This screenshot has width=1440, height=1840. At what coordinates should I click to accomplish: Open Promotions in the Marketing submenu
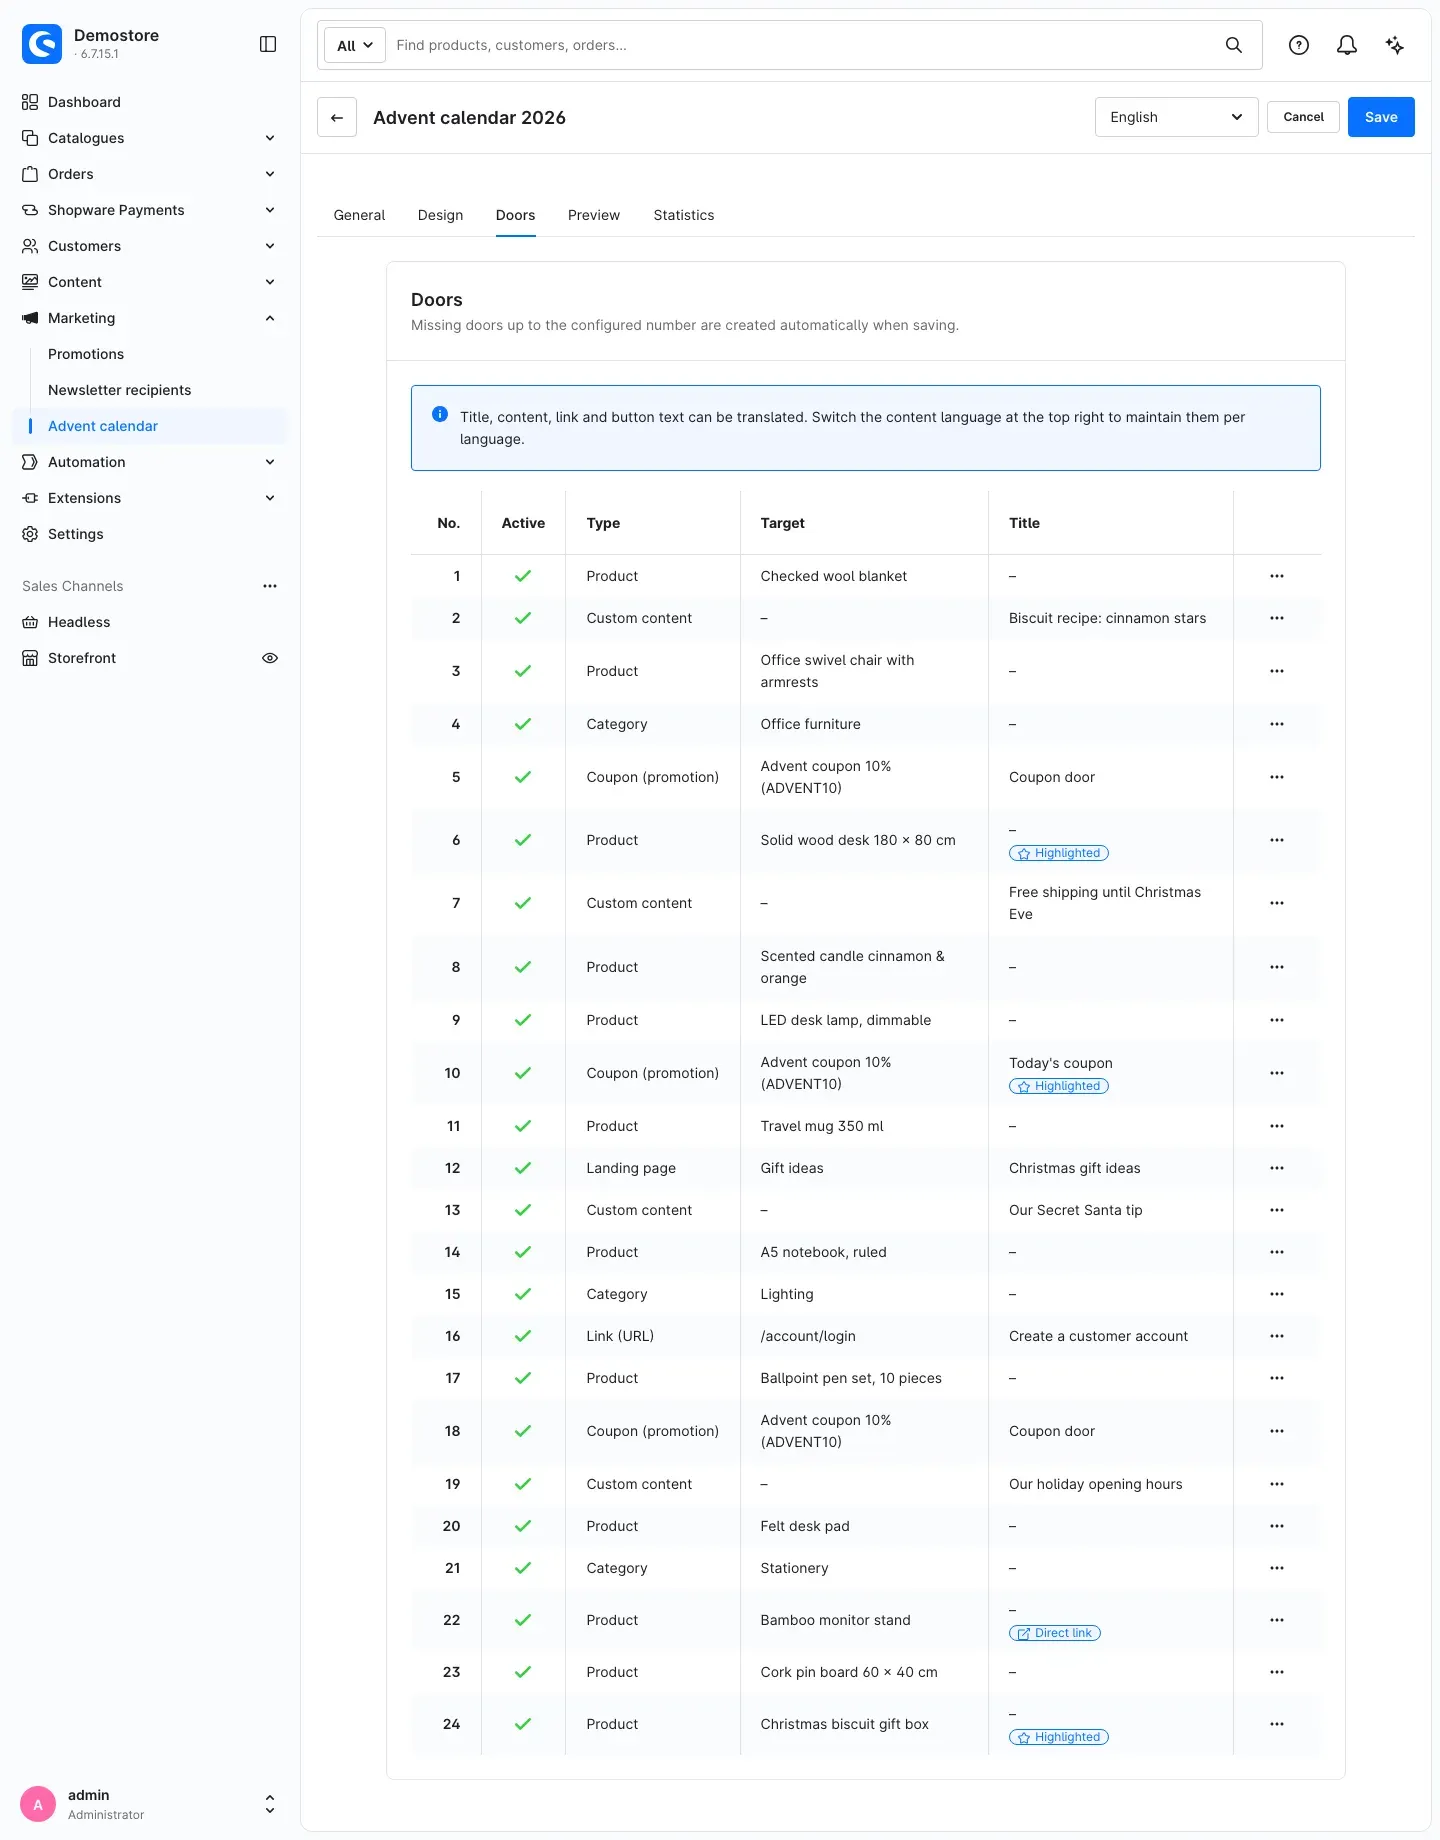point(86,354)
